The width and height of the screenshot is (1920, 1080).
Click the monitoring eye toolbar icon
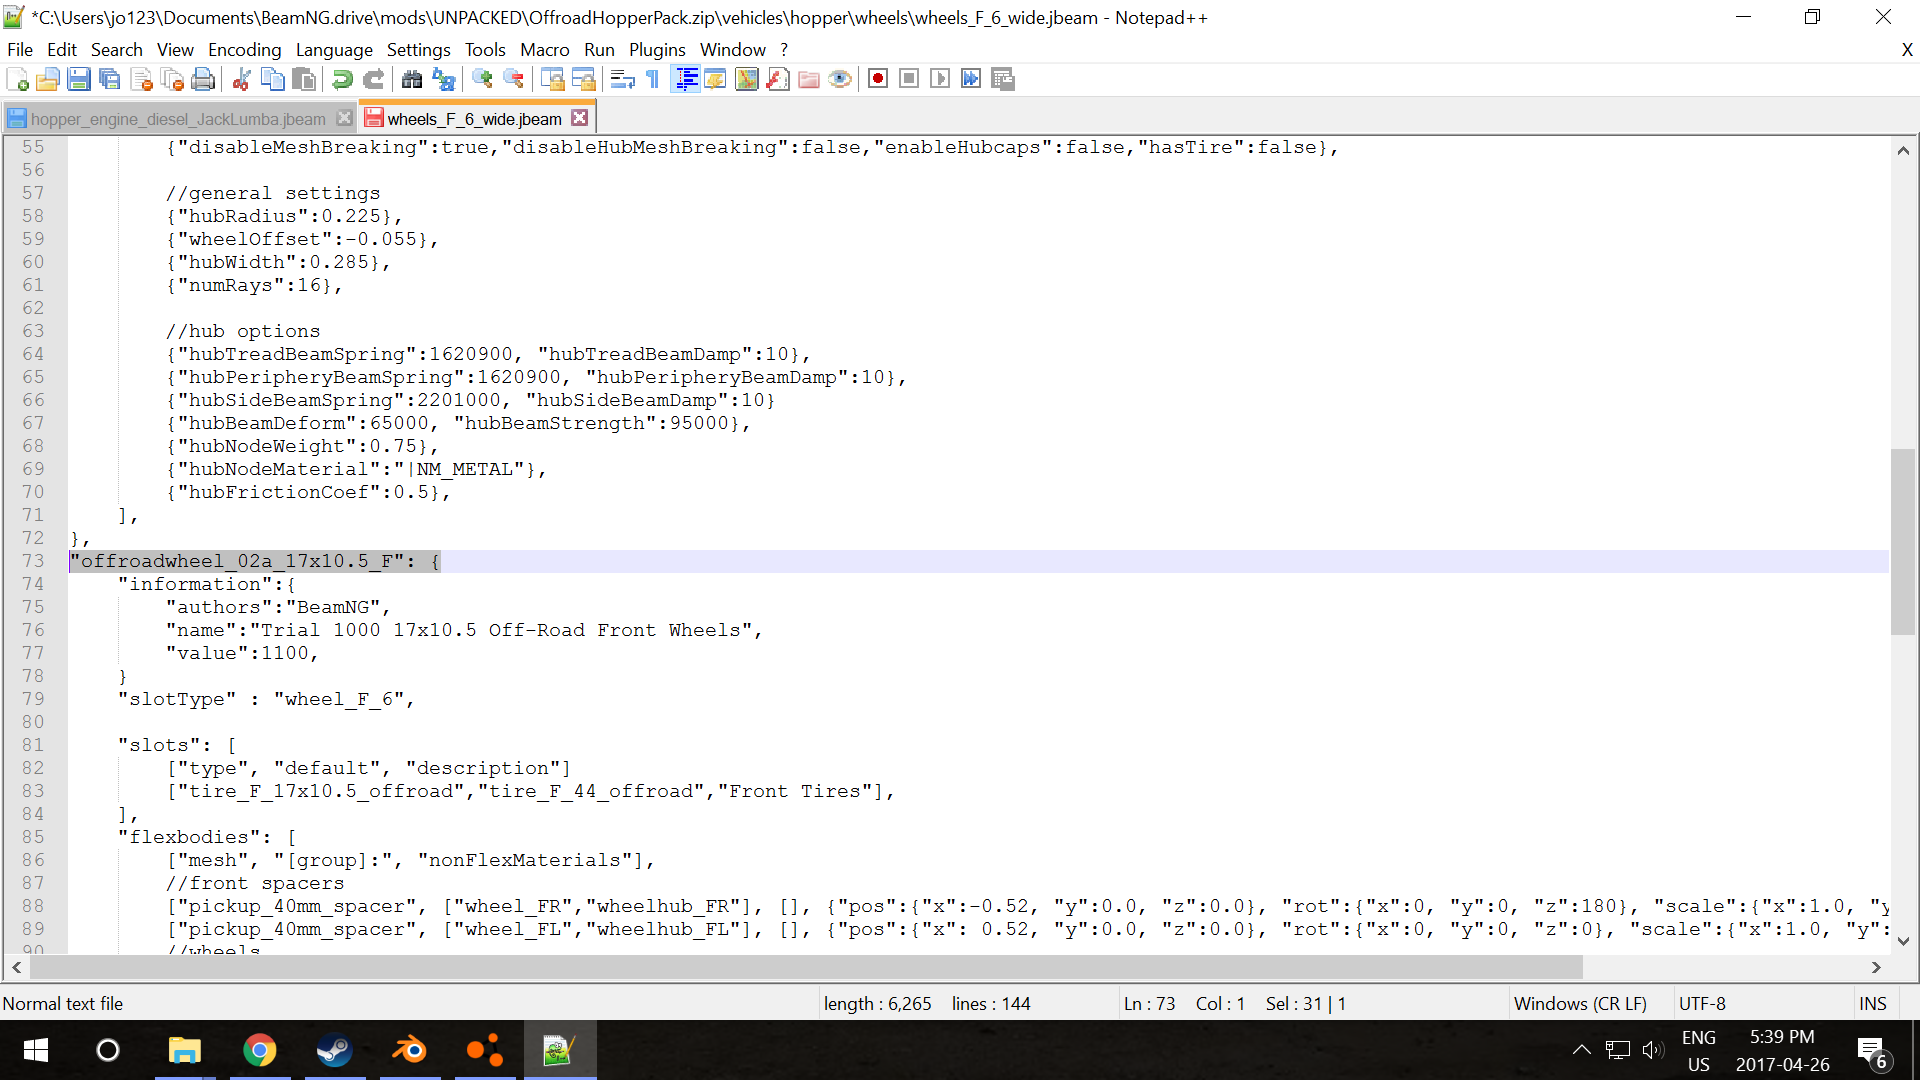(840, 79)
